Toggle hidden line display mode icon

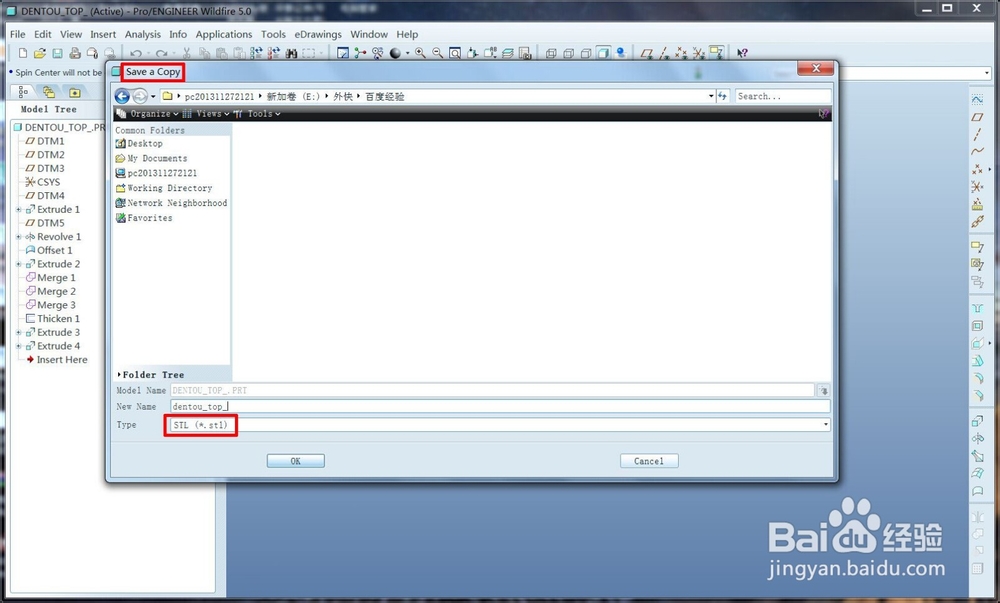pyautogui.click(x=568, y=53)
